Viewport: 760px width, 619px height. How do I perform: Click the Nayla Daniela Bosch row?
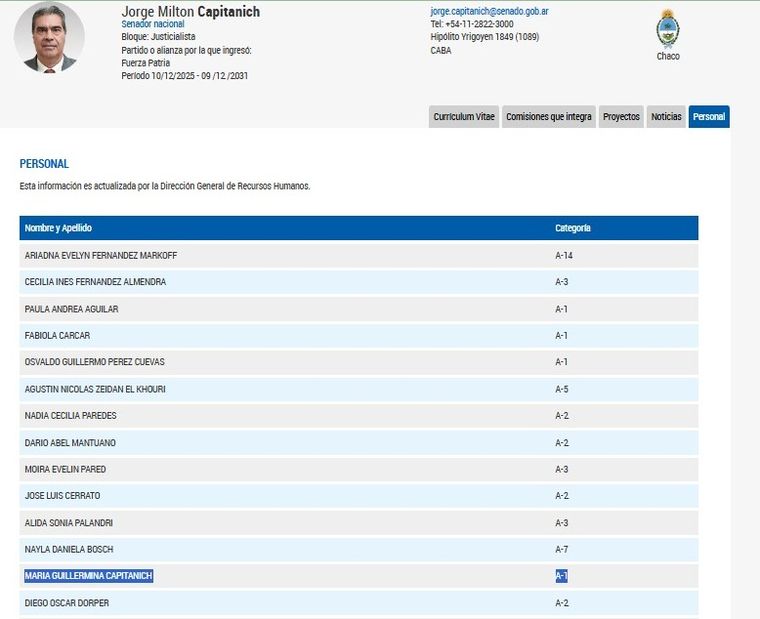pyautogui.click(x=69, y=549)
